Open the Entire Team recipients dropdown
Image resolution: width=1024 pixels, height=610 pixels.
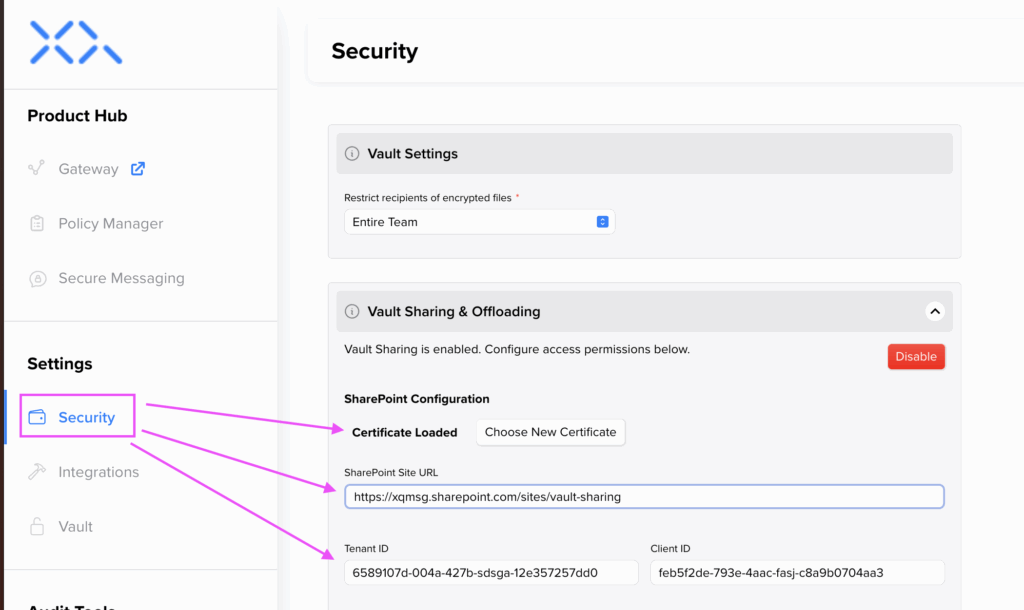[x=479, y=222]
